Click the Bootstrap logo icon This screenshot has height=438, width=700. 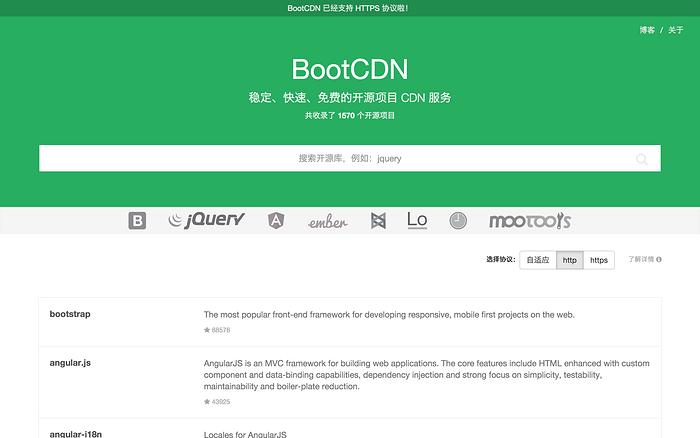[137, 221]
